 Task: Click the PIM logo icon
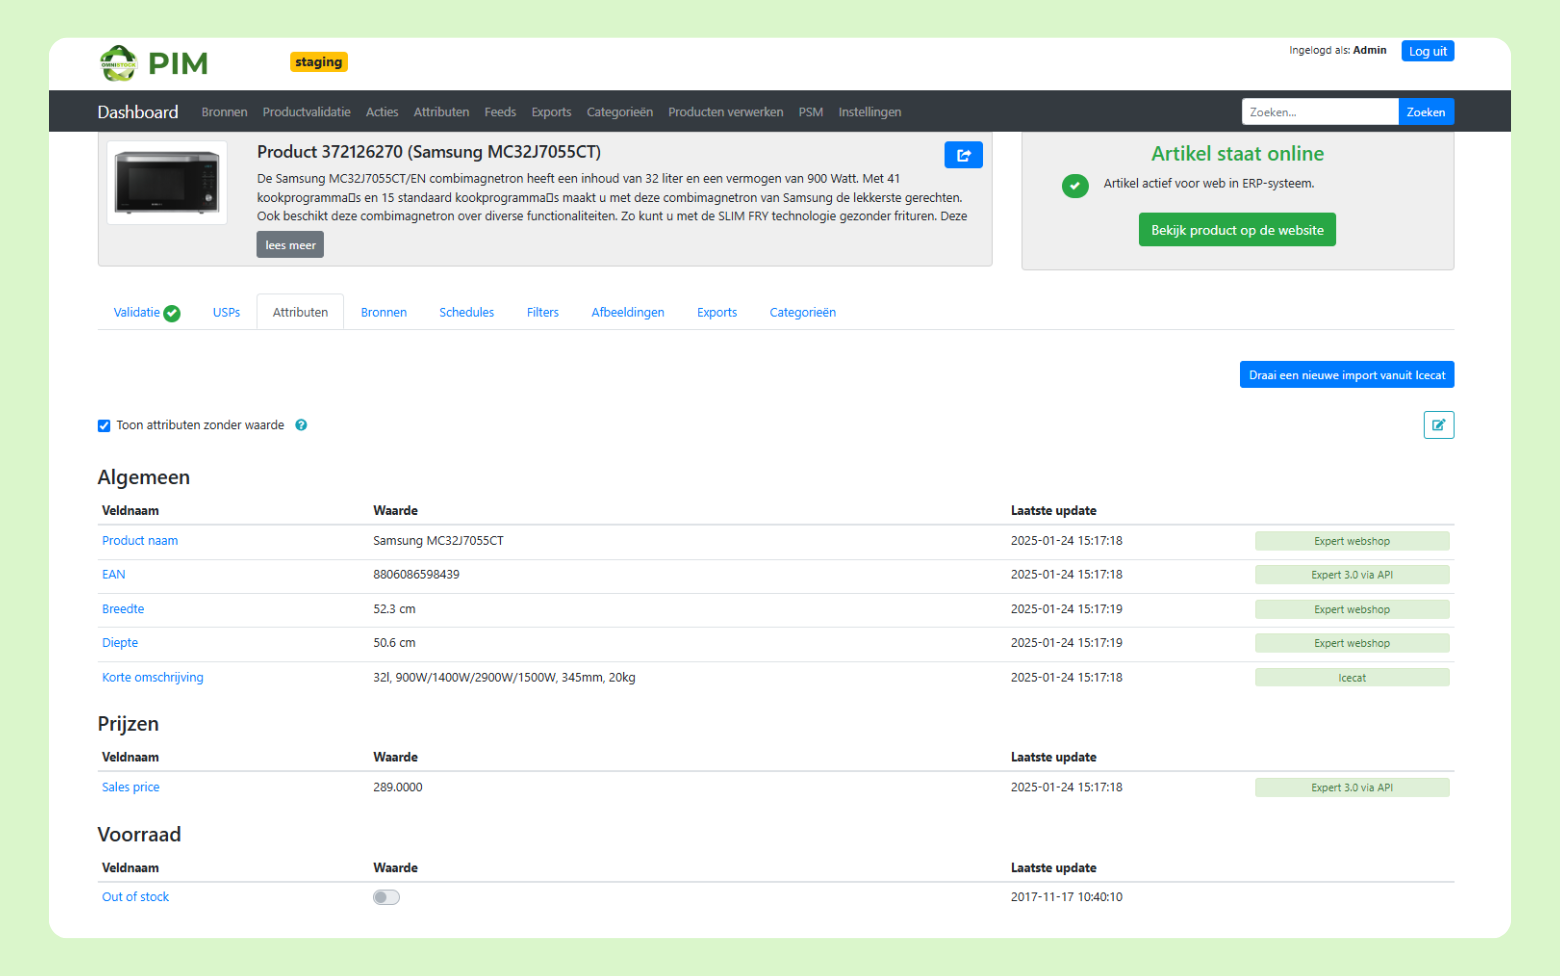(118, 63)
